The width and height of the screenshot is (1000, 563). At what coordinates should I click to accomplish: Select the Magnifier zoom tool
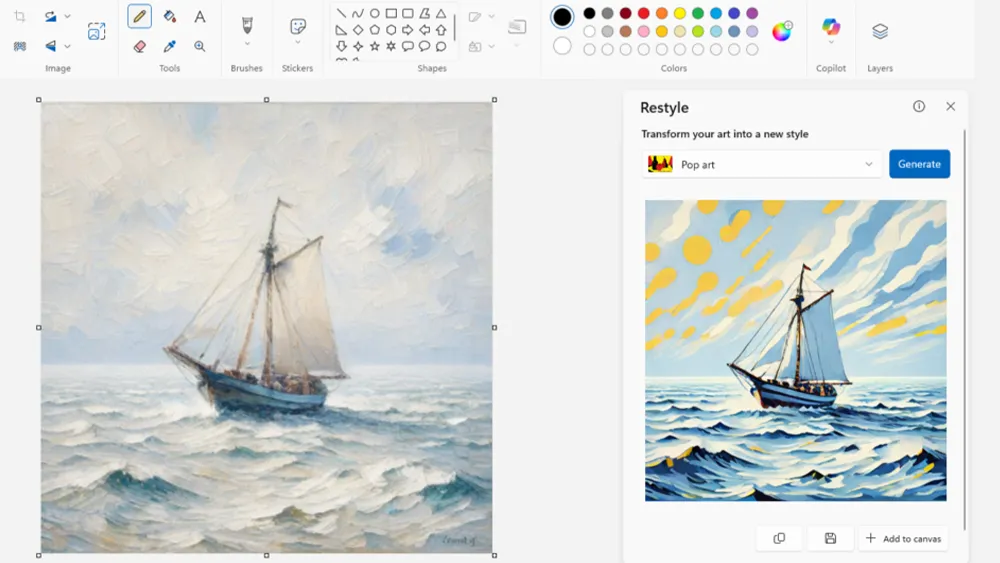[x=200, y=46]
